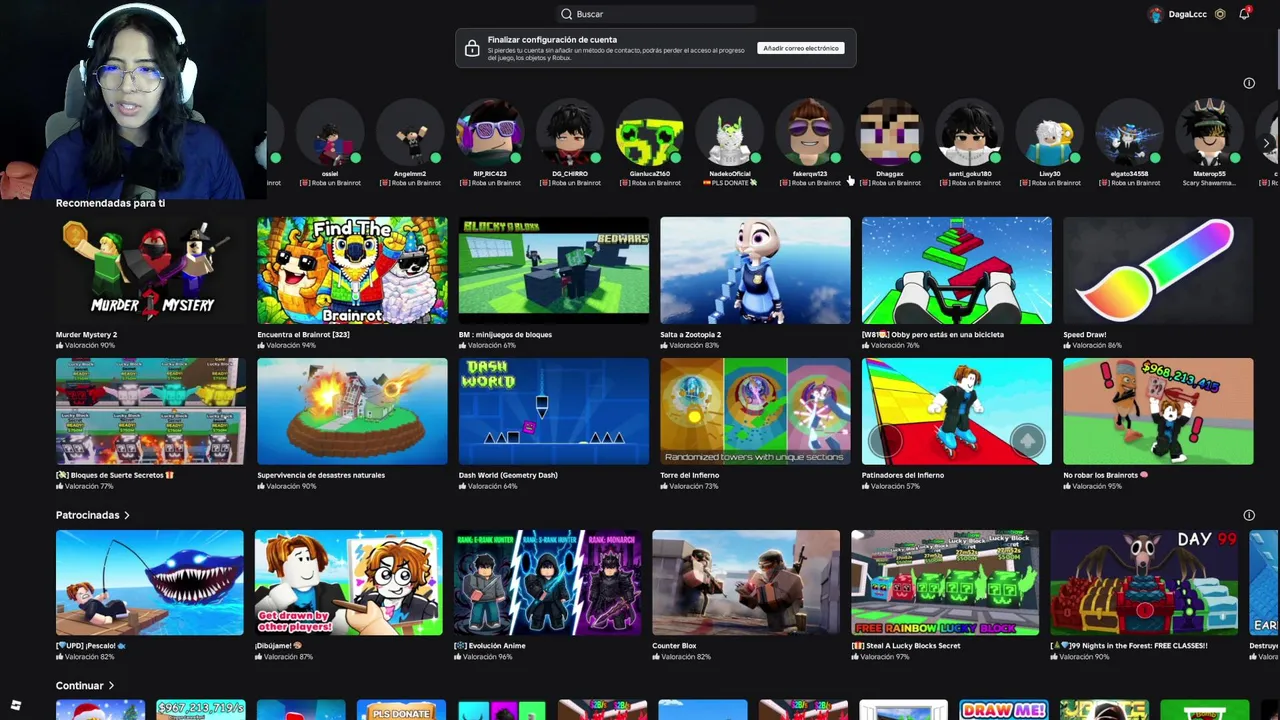
Task: Open No robar los Brainrots thumbnail
Action: click(1158, 411)
